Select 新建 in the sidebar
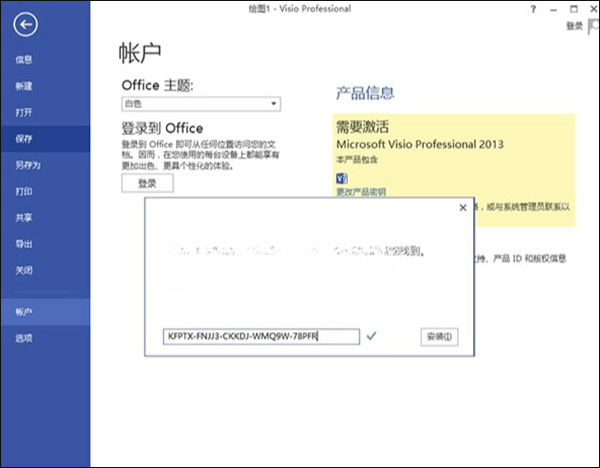This screenshot has width=600, height=468. 24,86
